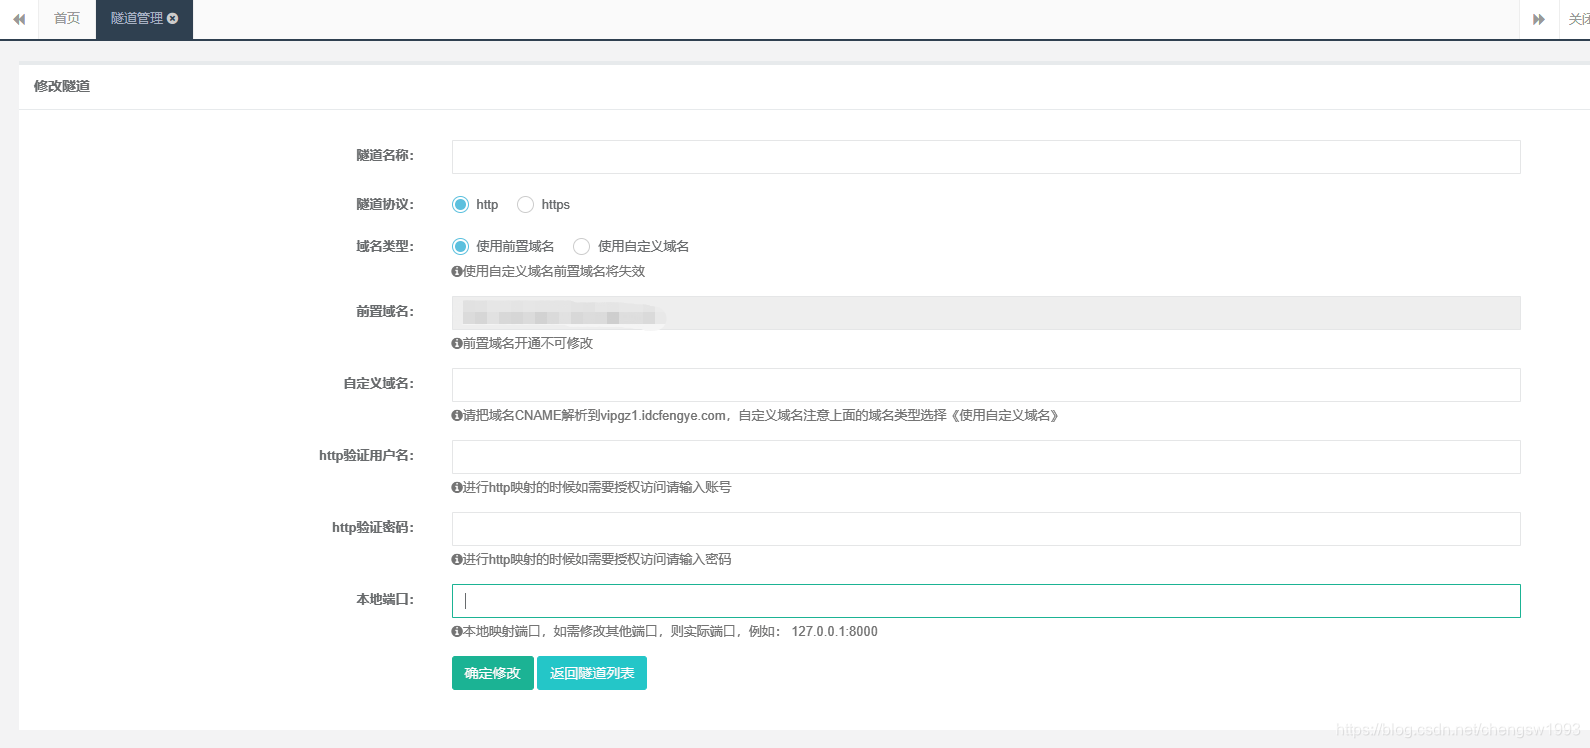Select the 隧道管理 tab

click(x=144, y=19)
